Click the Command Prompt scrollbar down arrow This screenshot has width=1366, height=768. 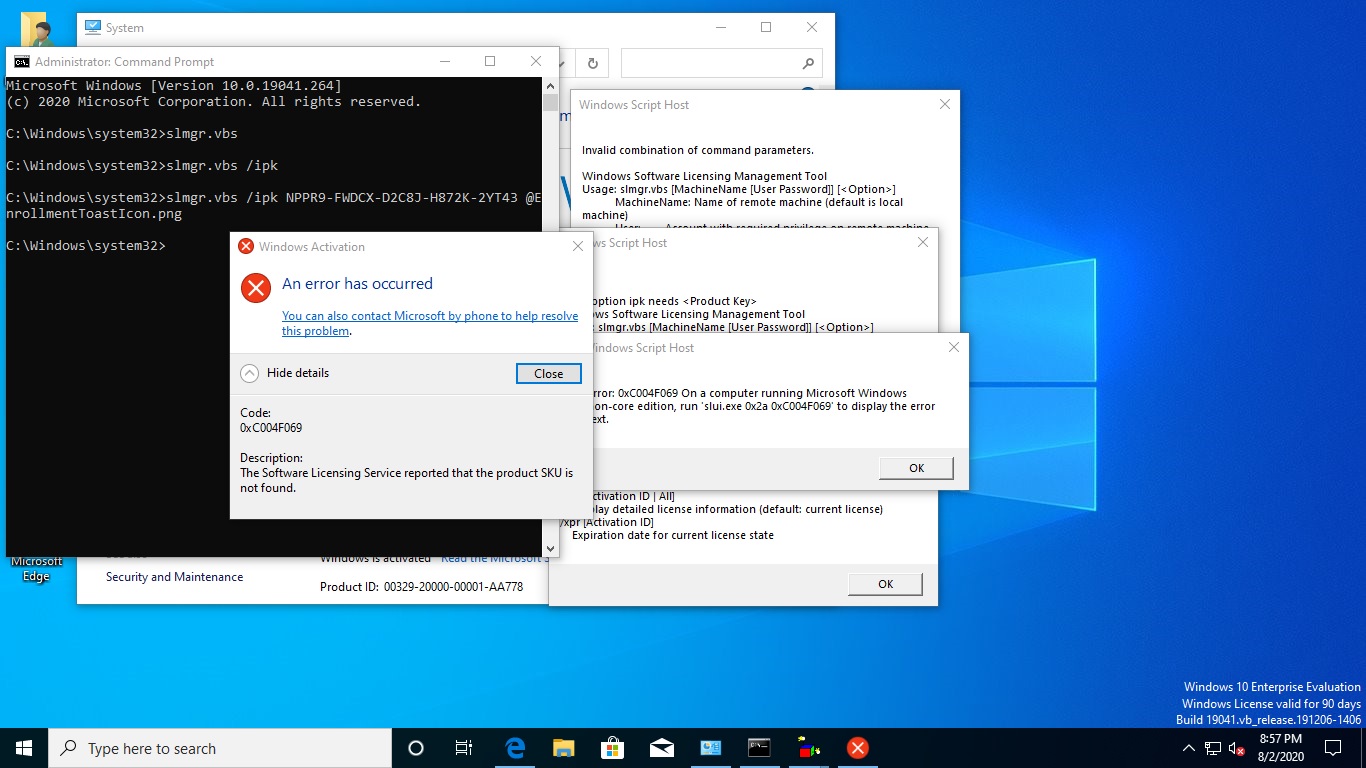(550, 548)
